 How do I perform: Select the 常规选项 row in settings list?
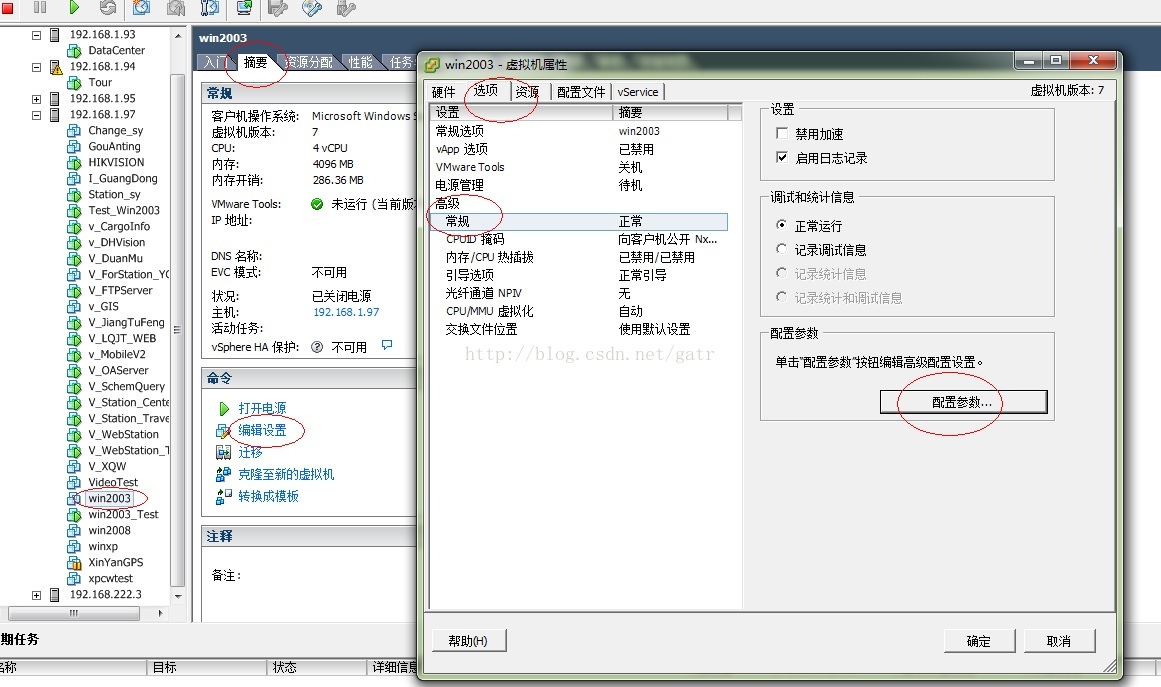tap(578, 131)
